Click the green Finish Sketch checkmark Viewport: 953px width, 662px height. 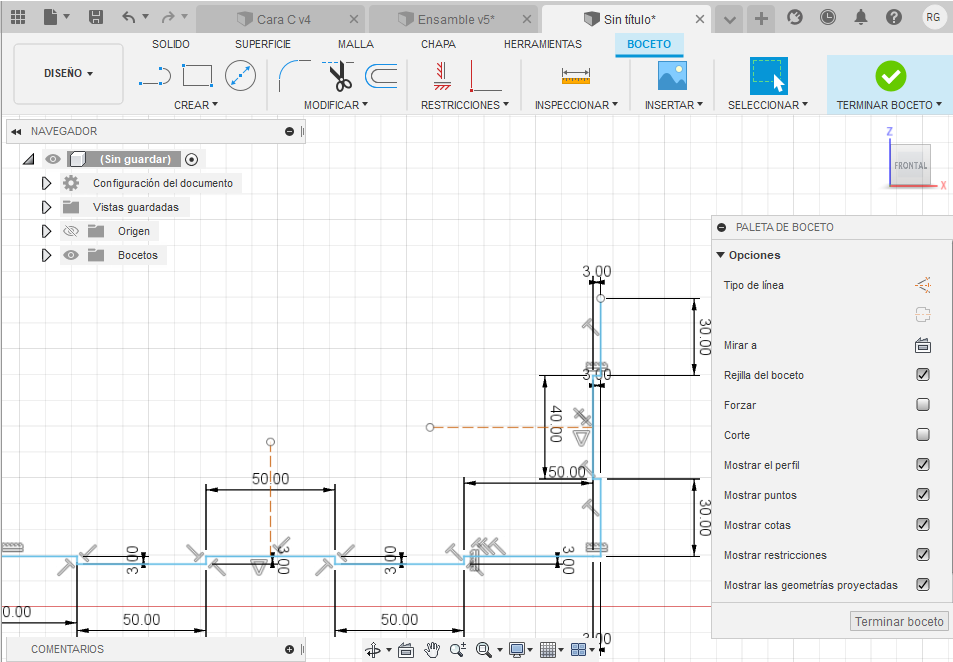[x=891, y=76]
